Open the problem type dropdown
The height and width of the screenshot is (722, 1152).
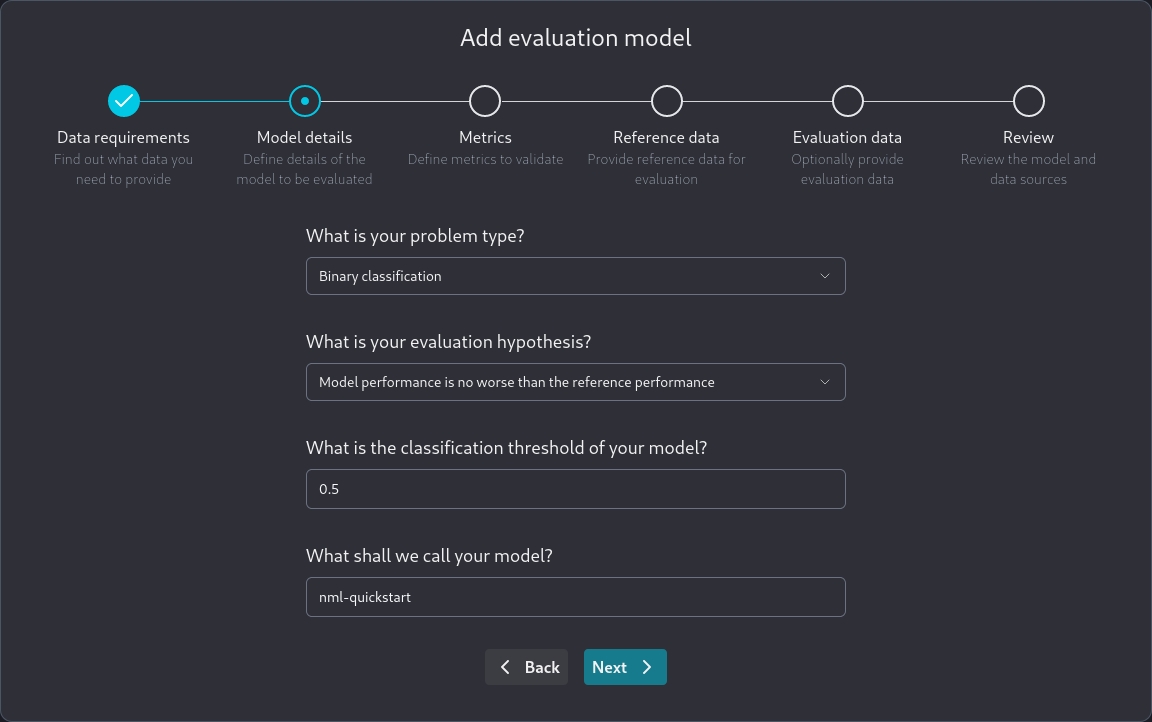point(575,276)
